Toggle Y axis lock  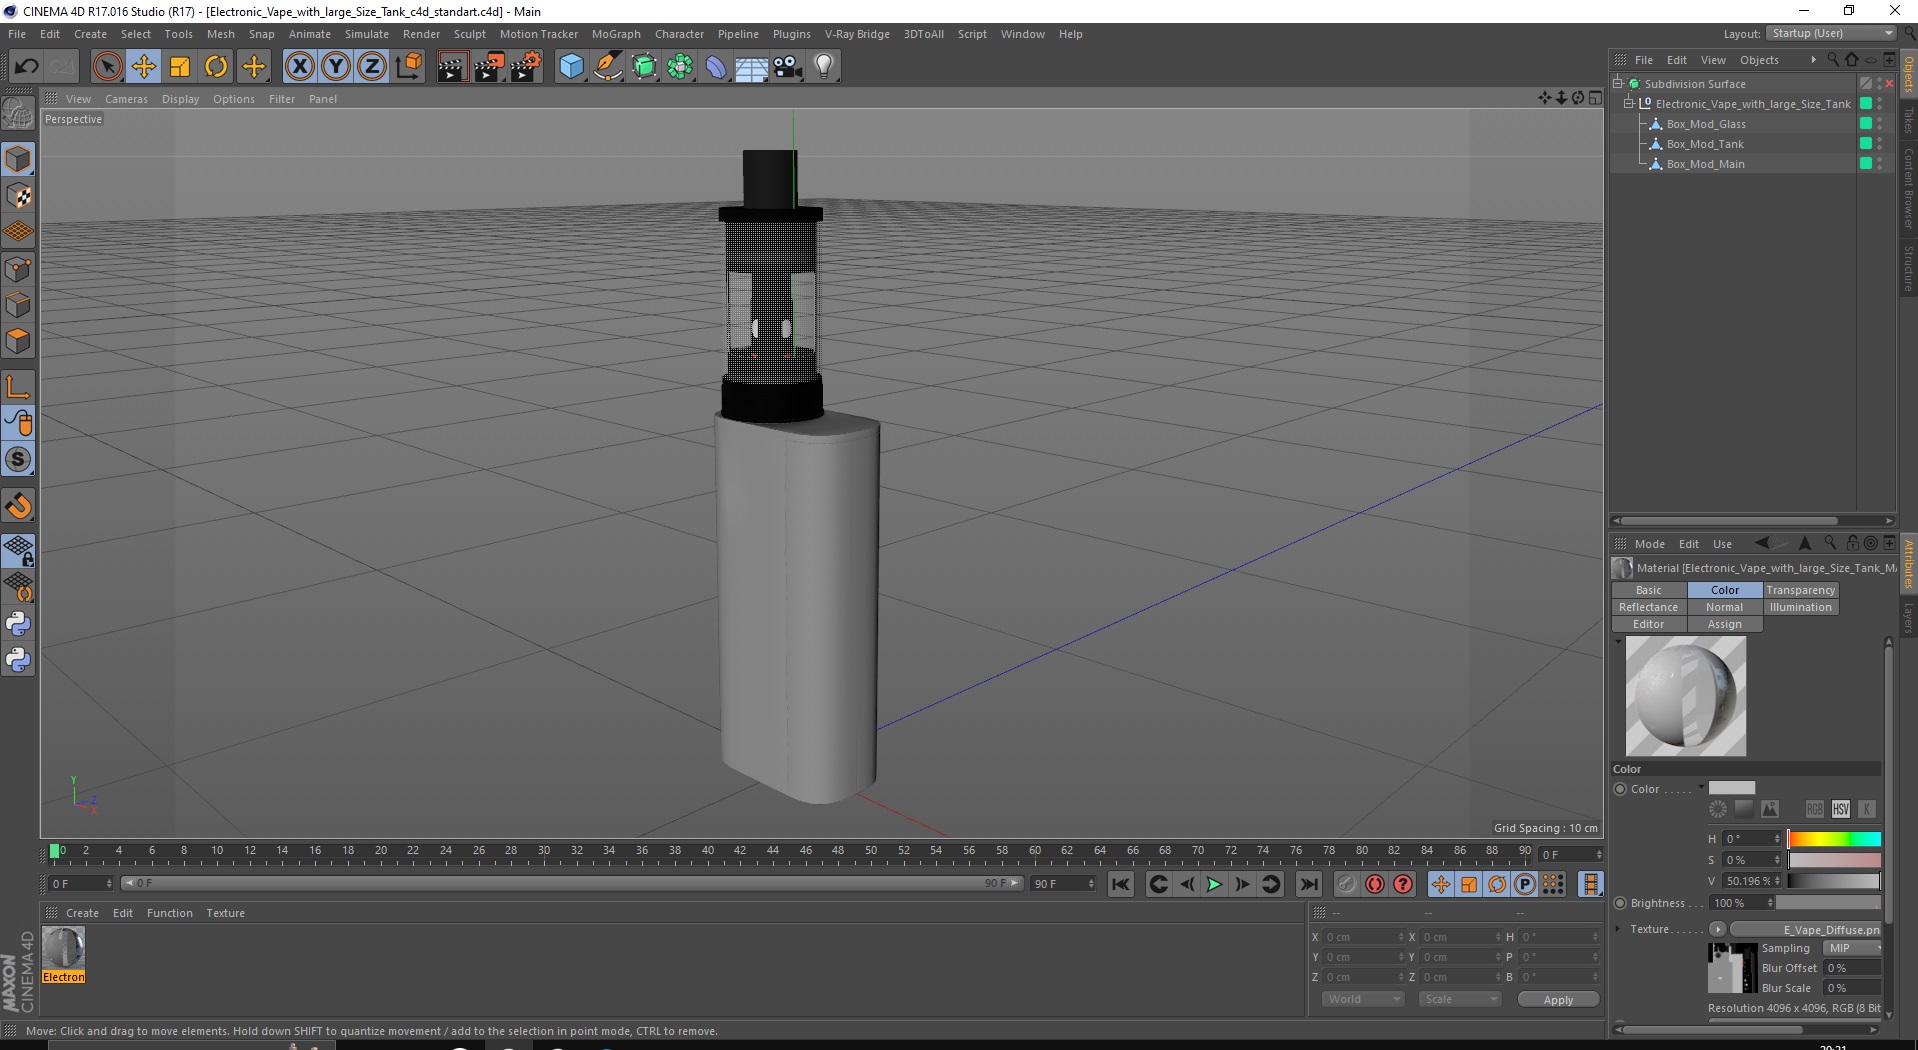pyautogui.click(x=336, y=67)
